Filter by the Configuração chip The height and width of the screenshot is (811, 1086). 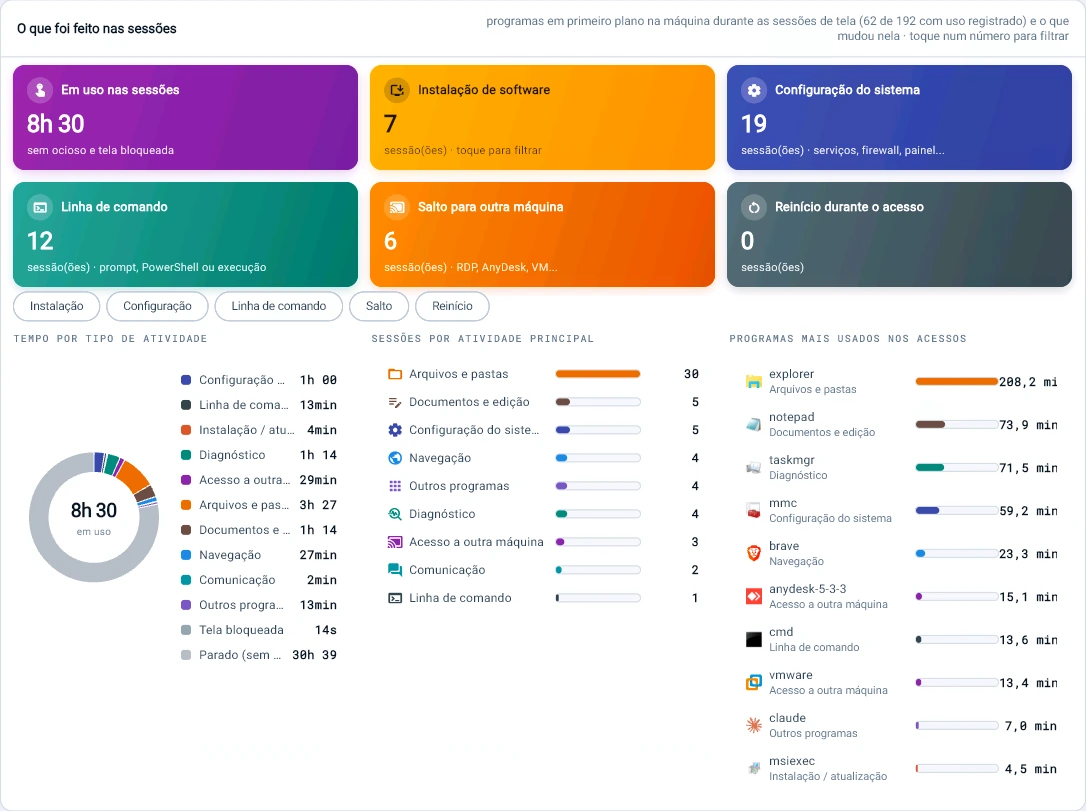coord(157,306)
